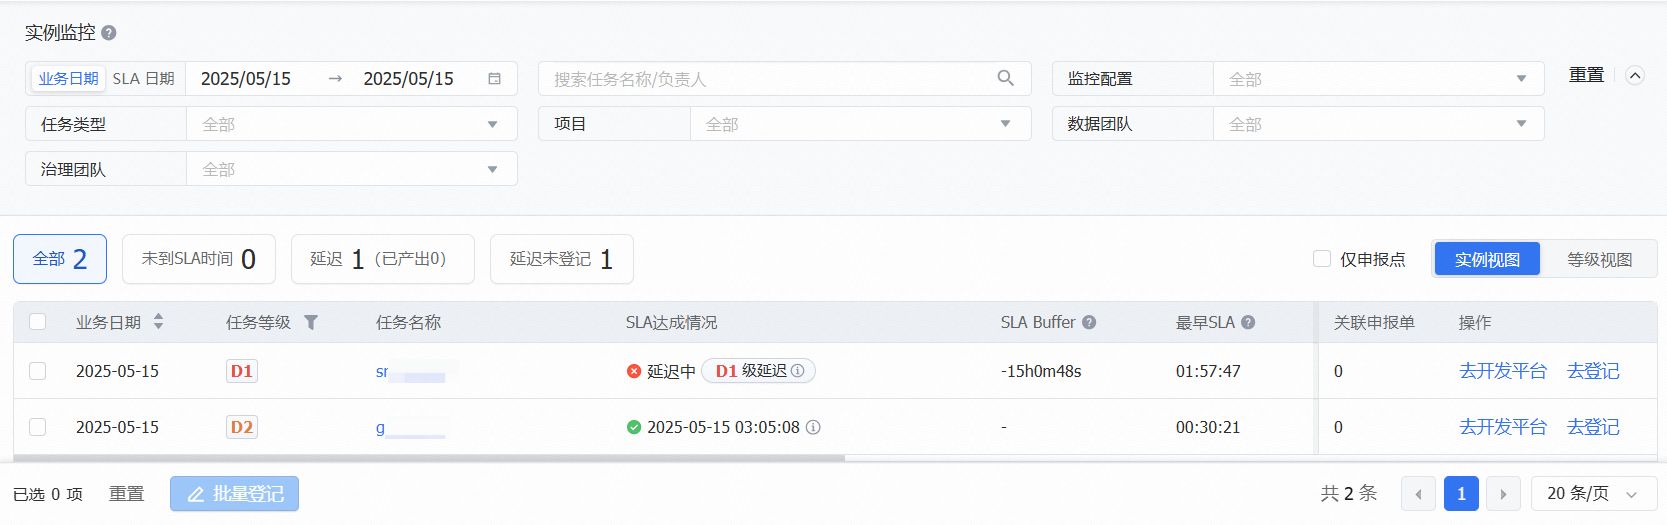Open the 20 条/页 page size dropdown
The height and width of the screenshot is (525, 1667).
tap(1593, 494)
